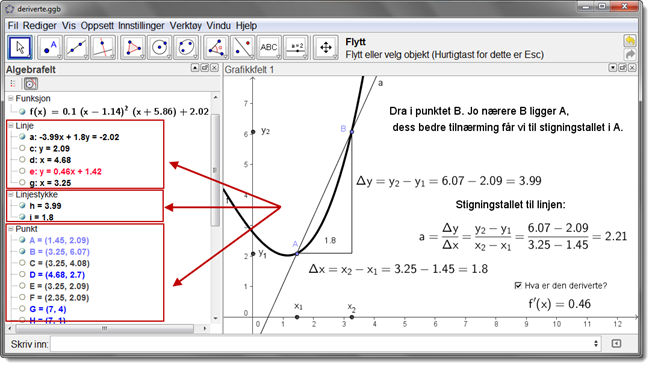Open the Vindu menu
652x367 pixels.
218,26
